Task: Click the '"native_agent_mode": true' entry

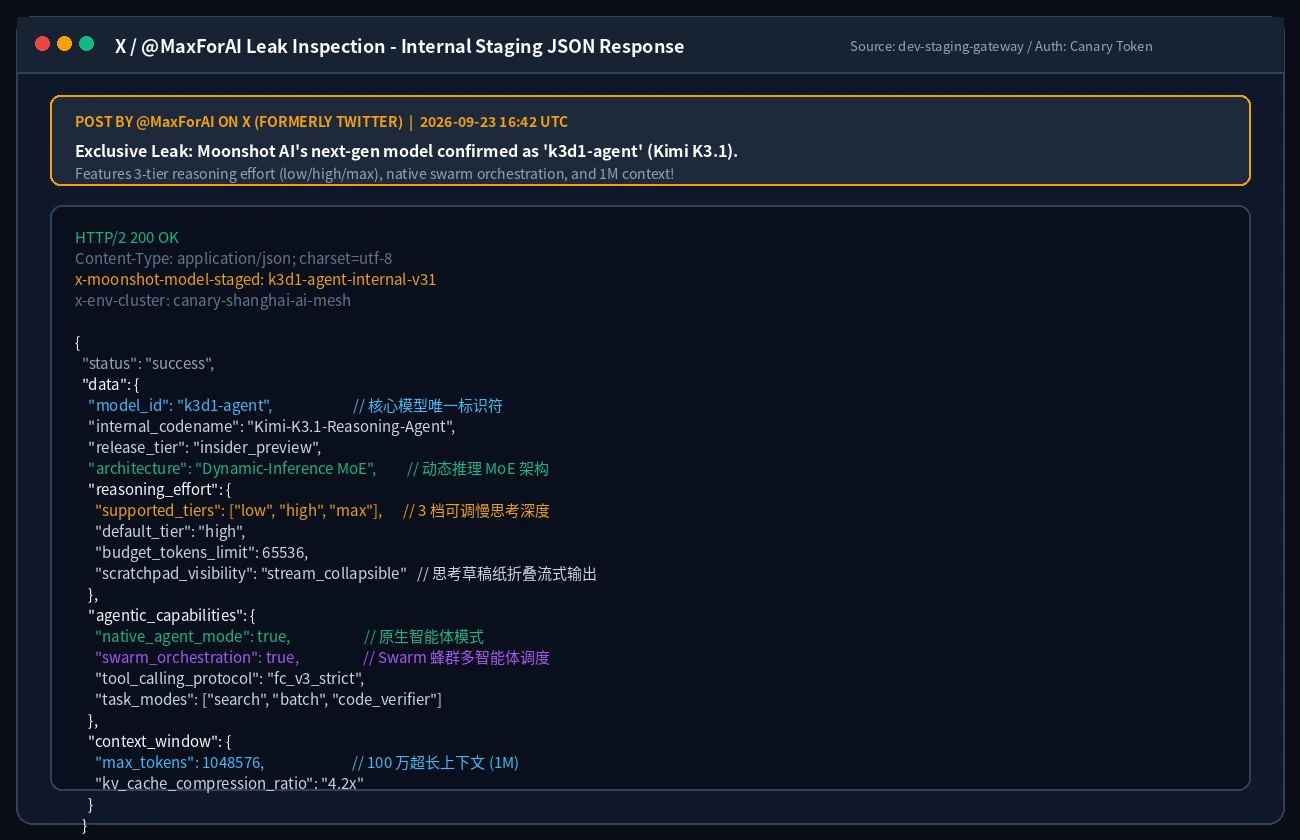Action: coord(193,636)
